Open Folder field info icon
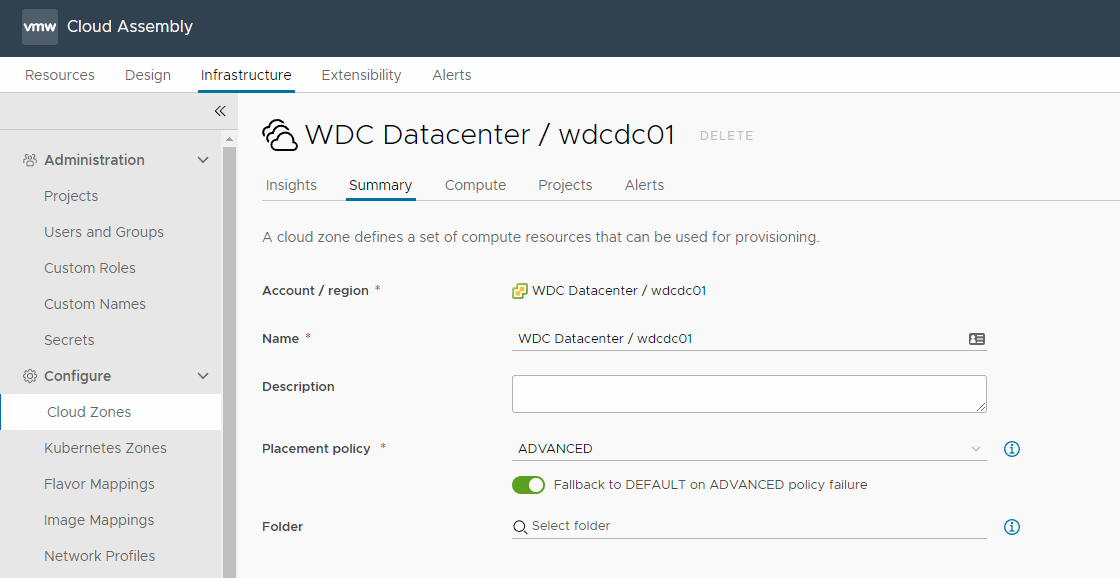 click(x=1011, y=527)
